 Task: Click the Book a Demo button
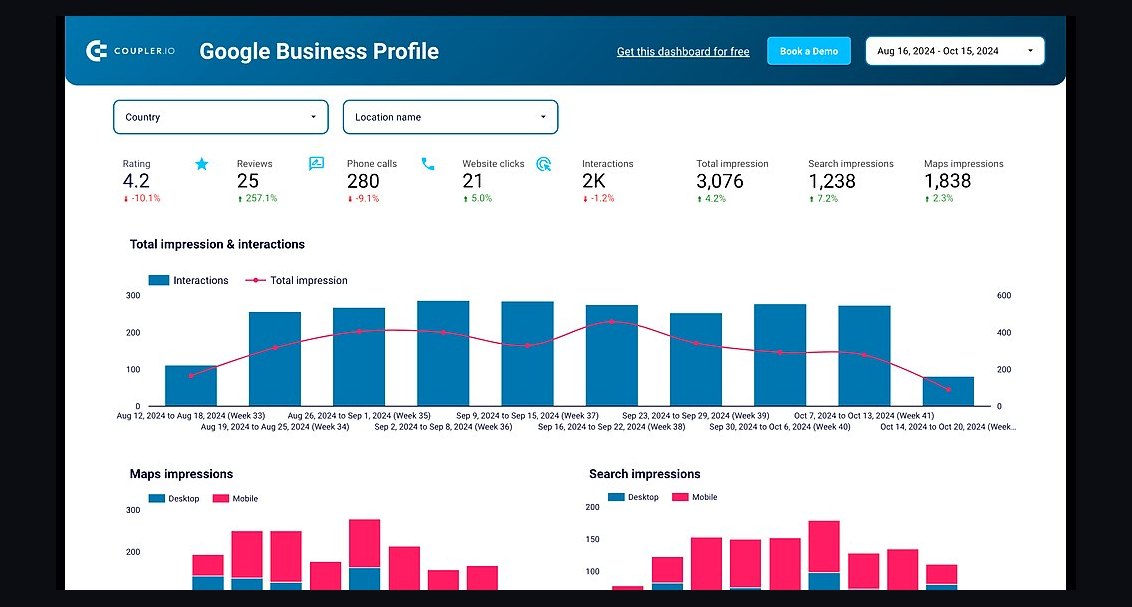point(809,51)
